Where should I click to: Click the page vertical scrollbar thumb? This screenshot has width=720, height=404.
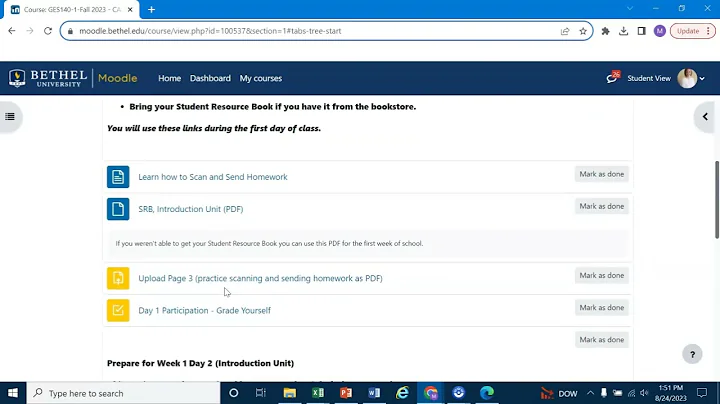pyautogui.click(x=717, y=200)
